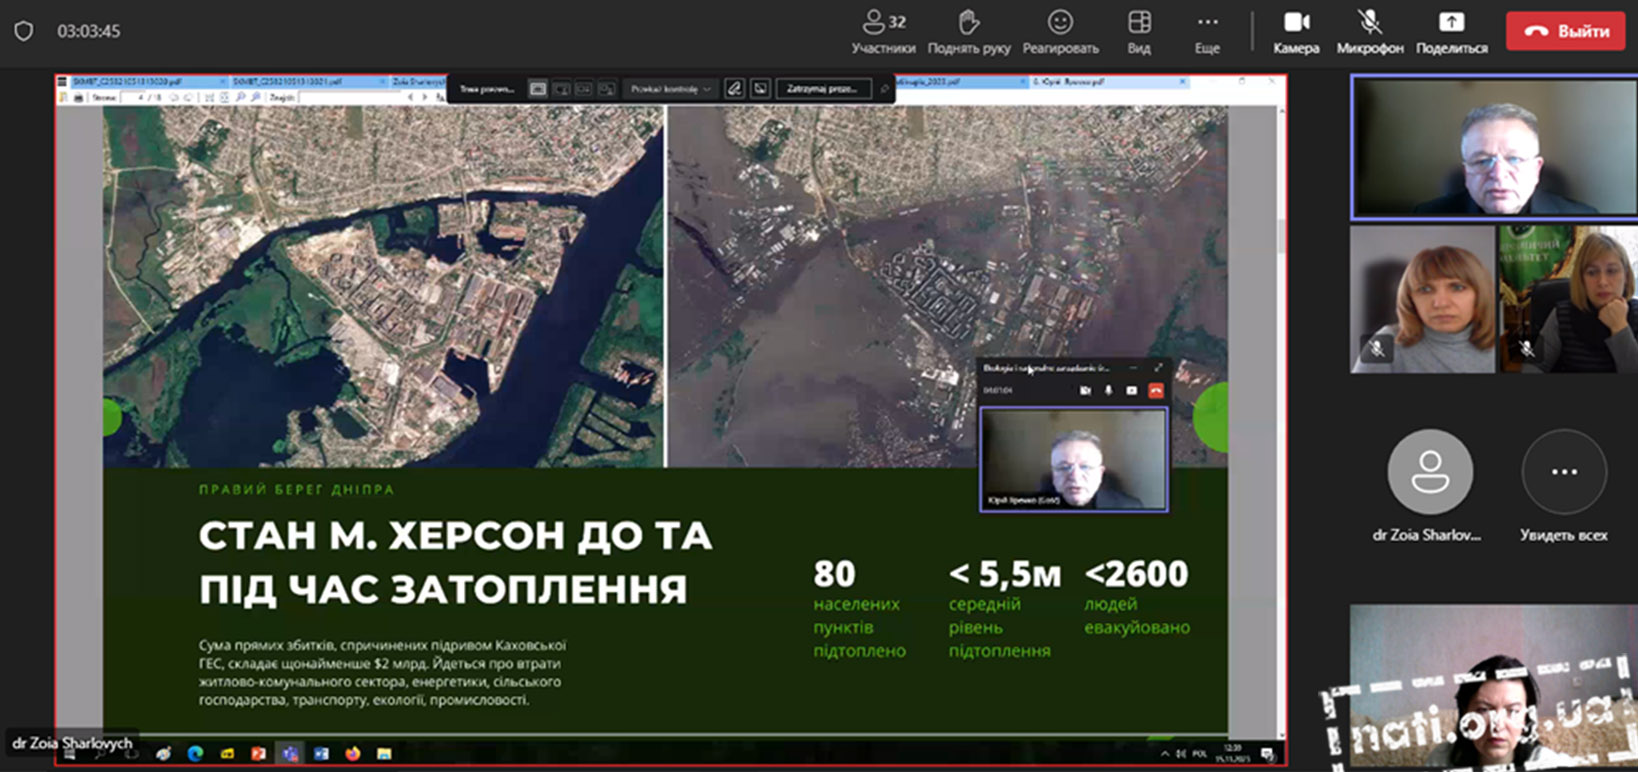The height and width of the screenshot is (772, 1638).
Task: Click the ПРАВИЙ БЕРЕГ ДНІПРА label
Action: point(297,490)
